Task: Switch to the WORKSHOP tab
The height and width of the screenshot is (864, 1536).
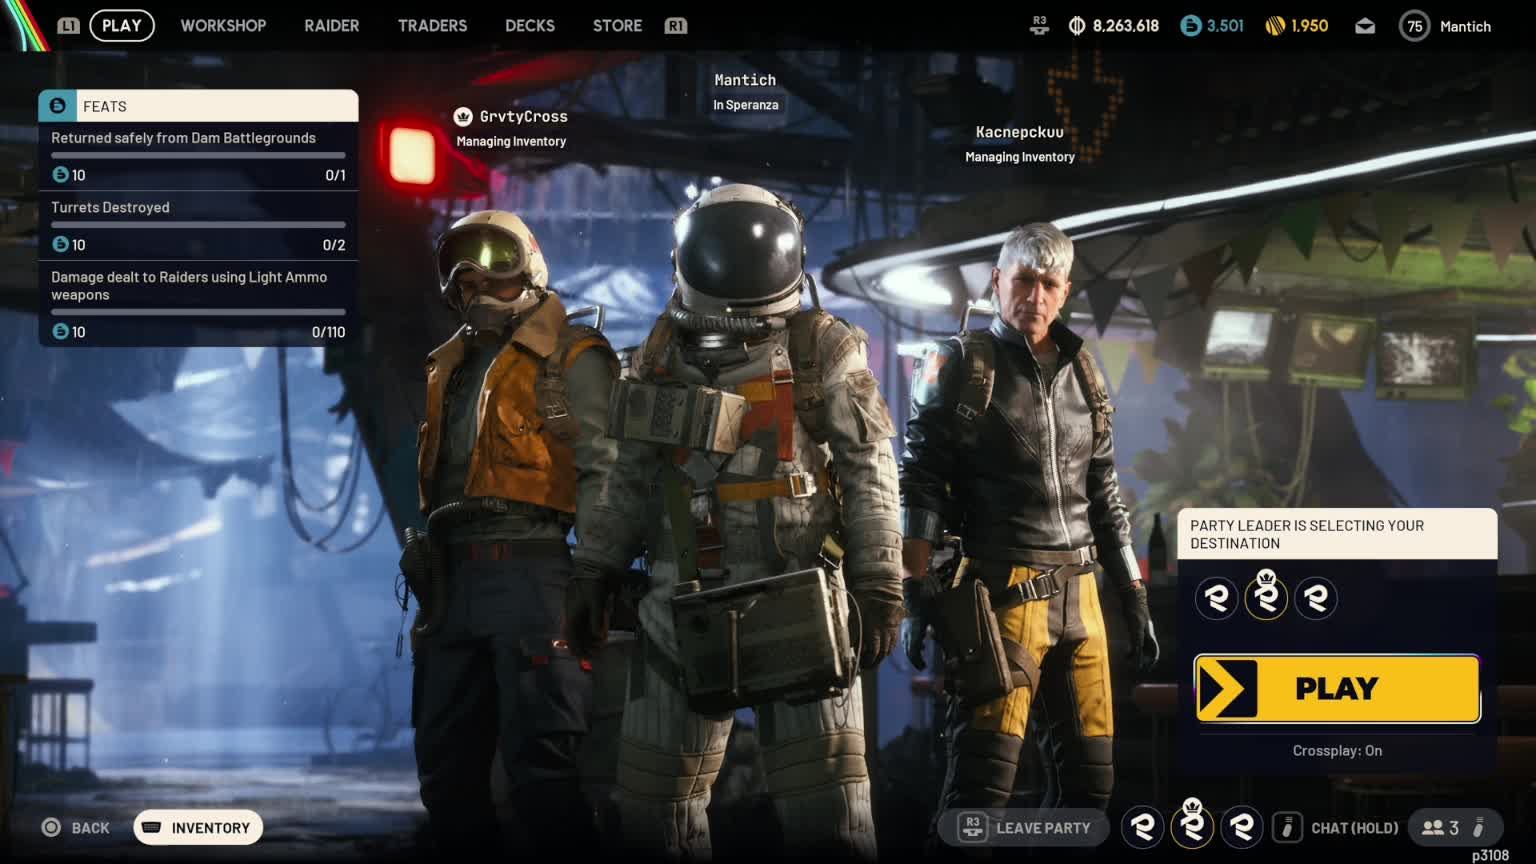Action: tap(223, 25)
